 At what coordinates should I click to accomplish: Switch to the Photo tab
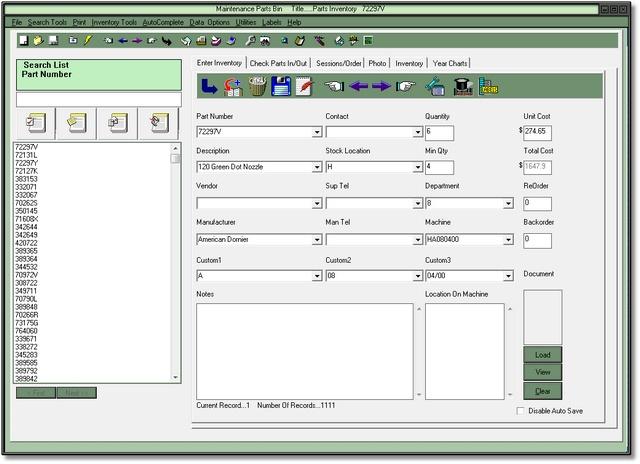click(377, 64)
